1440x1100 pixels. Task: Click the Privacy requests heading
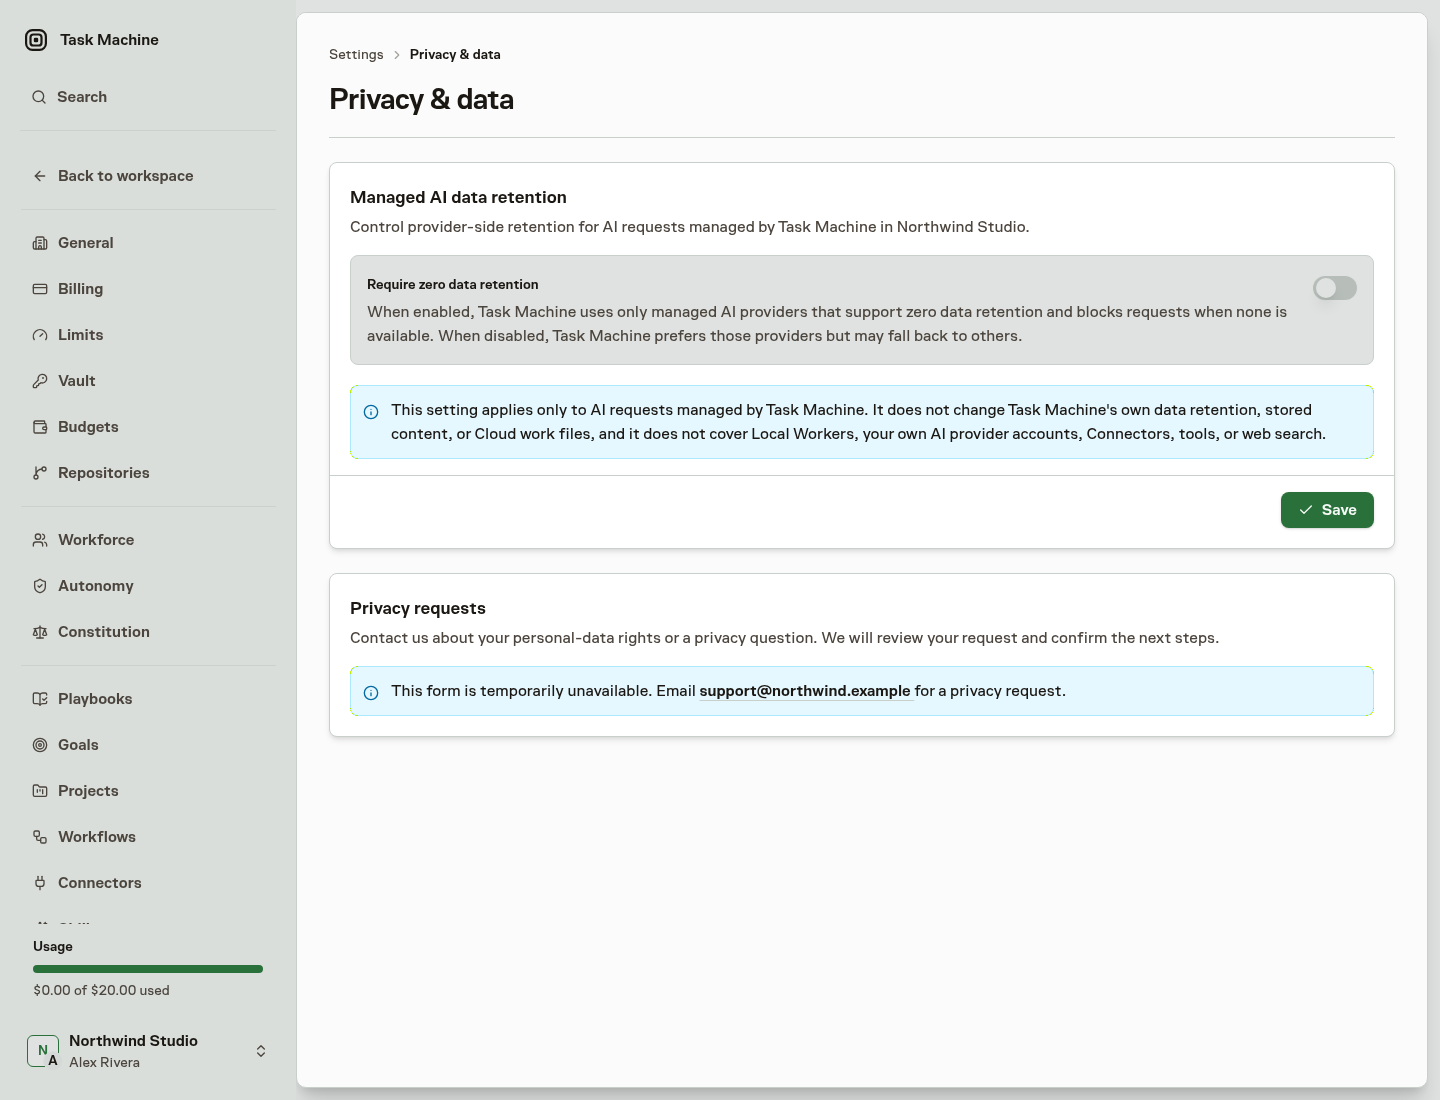[418, 609]
